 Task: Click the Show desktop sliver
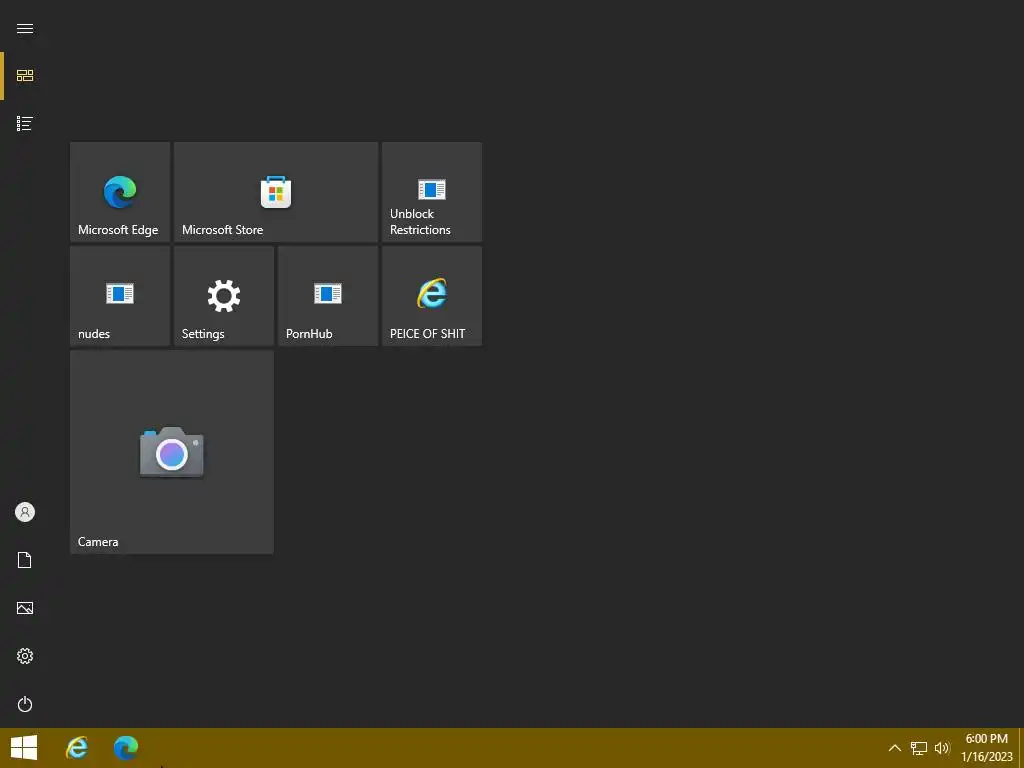pos(1021,748)
